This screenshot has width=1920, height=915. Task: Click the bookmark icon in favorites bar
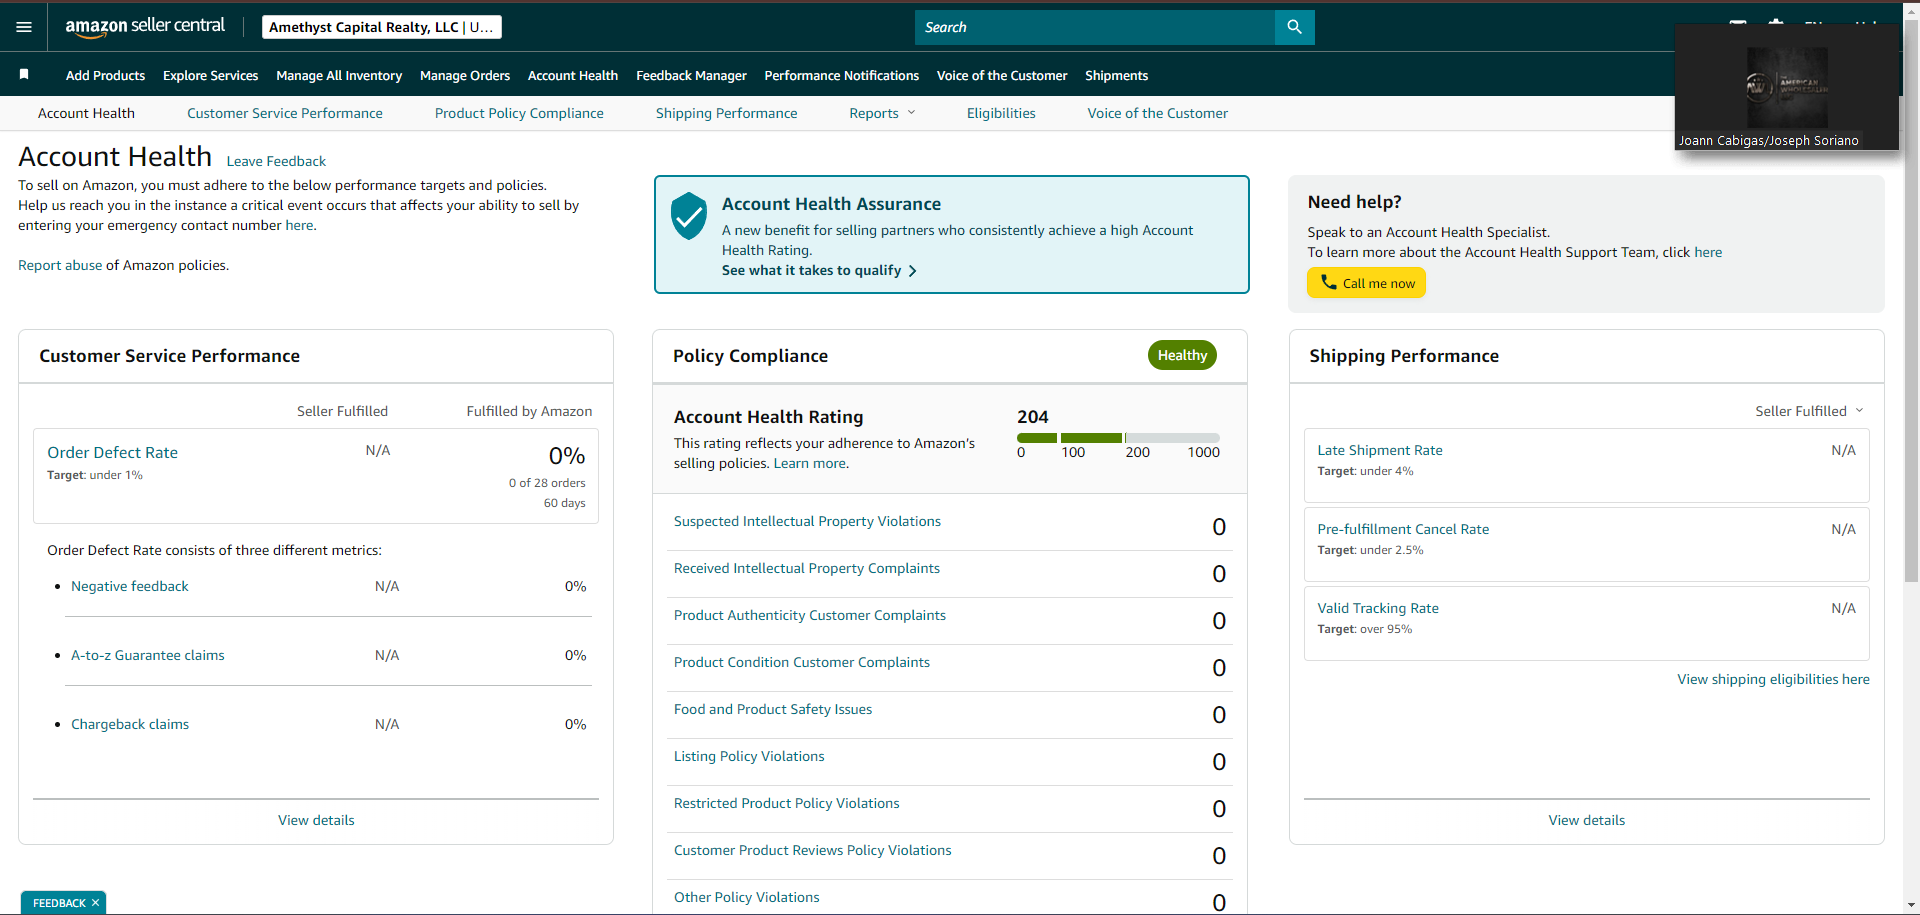pyautogui.click(x=24, y=74)
